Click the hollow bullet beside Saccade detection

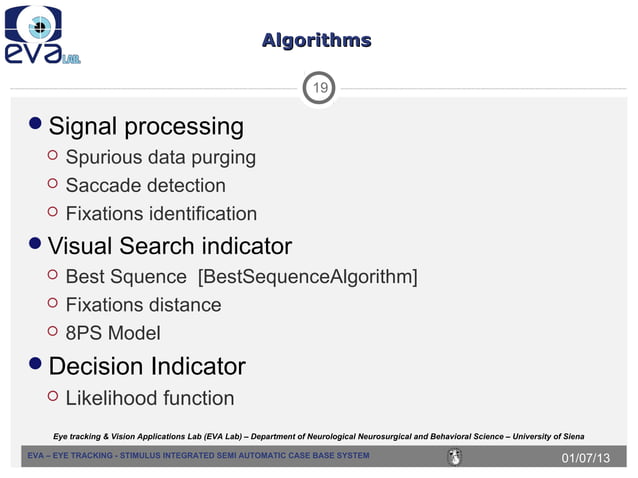52,183
